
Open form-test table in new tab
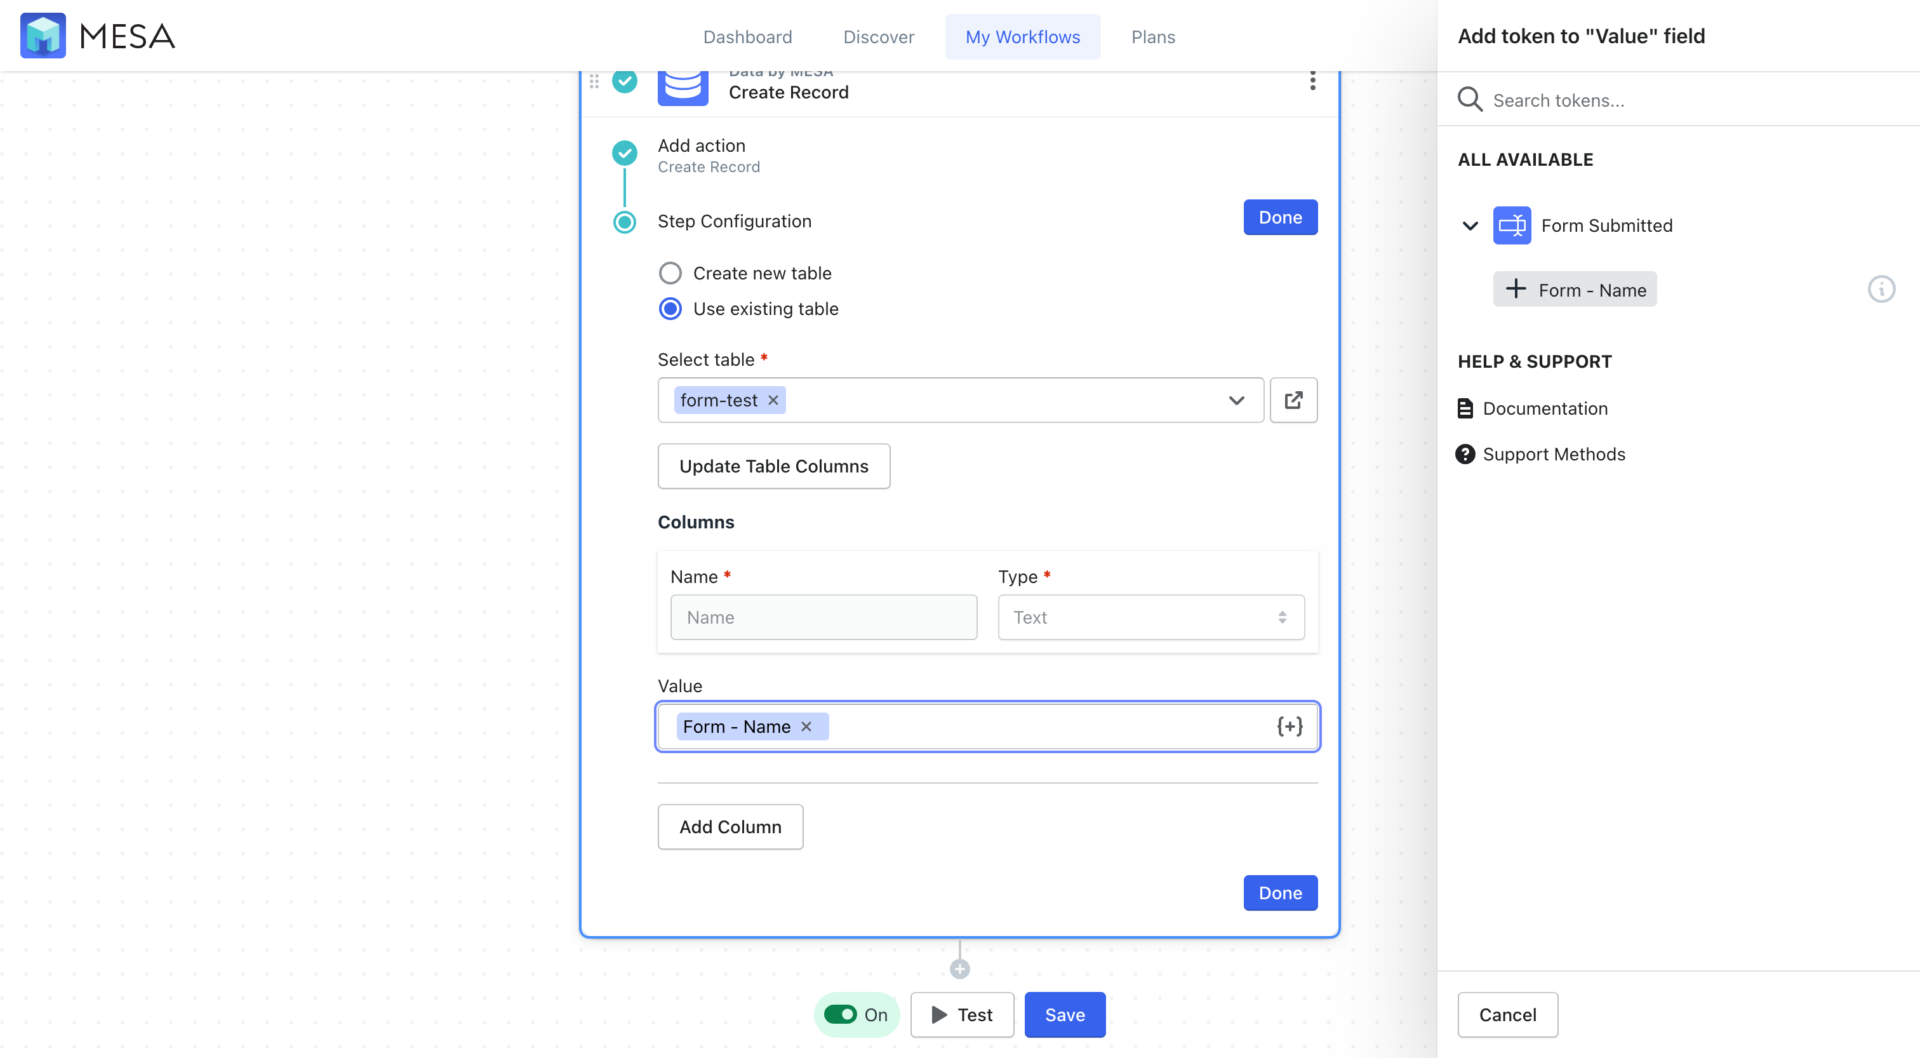click(1293, 399)
